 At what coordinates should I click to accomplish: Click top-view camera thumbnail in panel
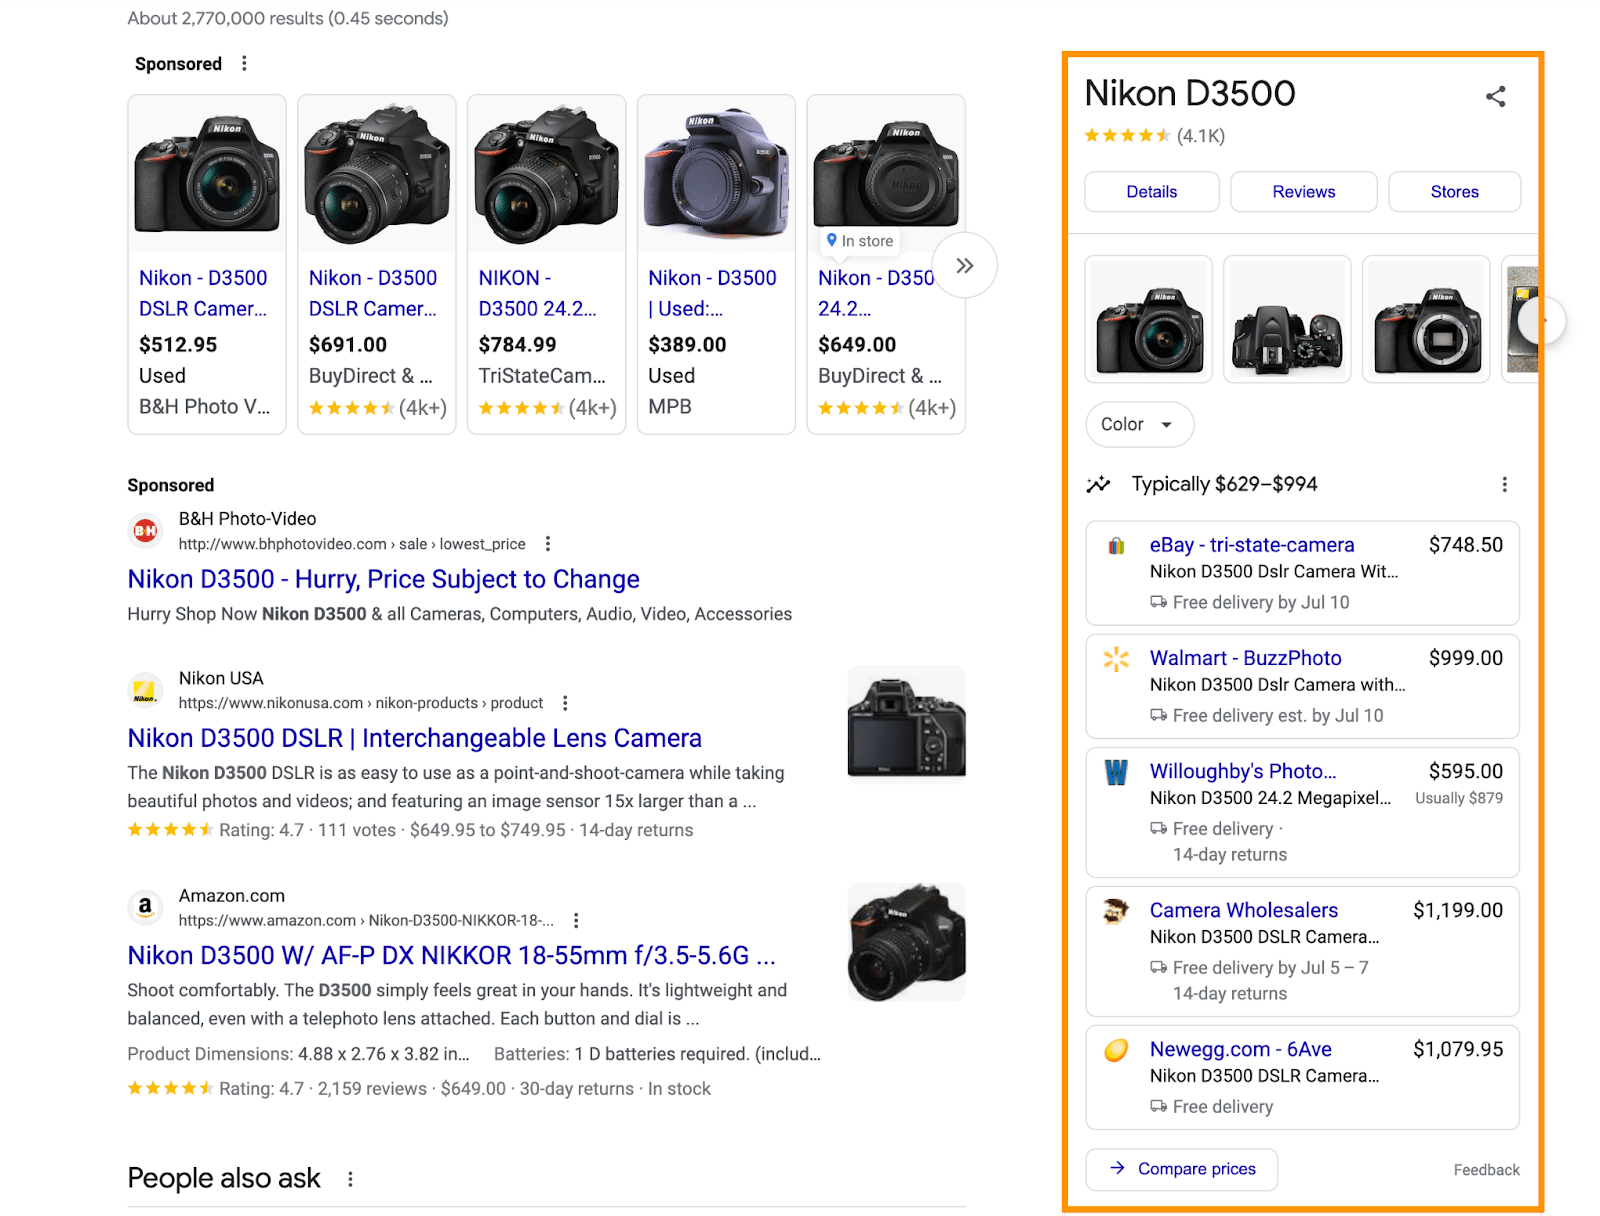(x=1288, y=319)
